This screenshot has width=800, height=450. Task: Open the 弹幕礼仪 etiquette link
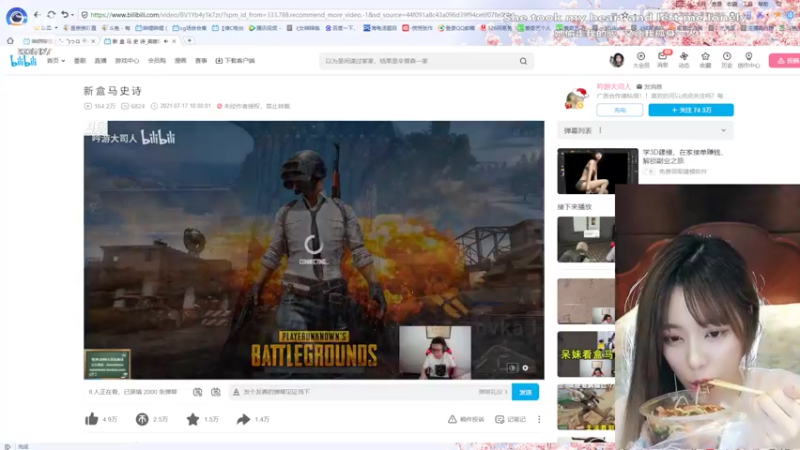coord(493,392)
